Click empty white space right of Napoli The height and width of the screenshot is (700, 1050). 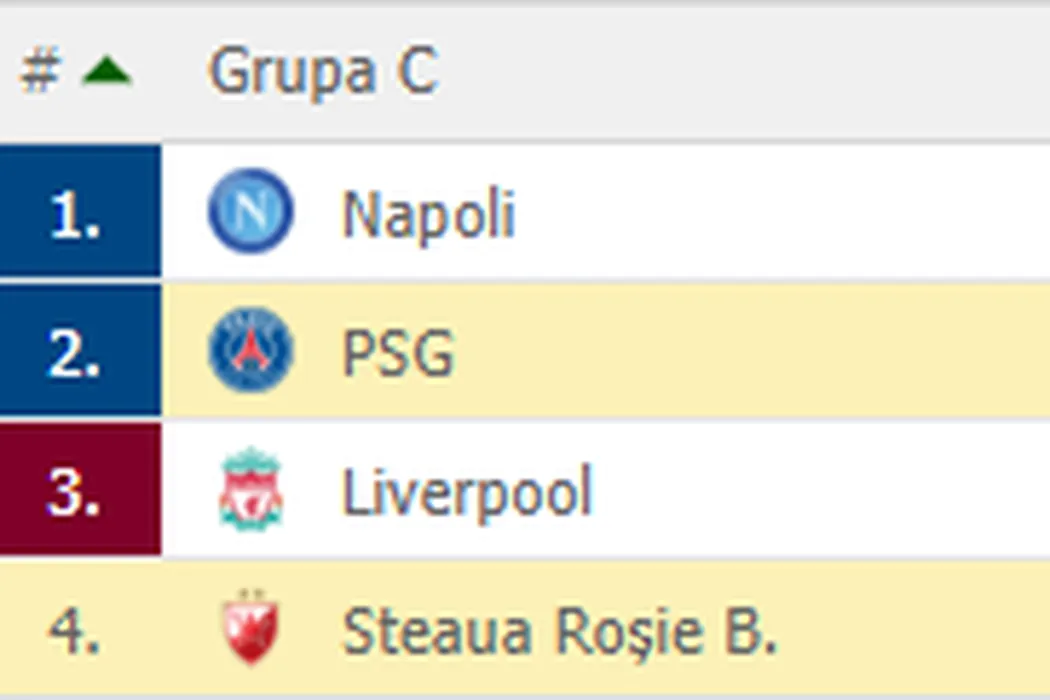coord(780,212)
